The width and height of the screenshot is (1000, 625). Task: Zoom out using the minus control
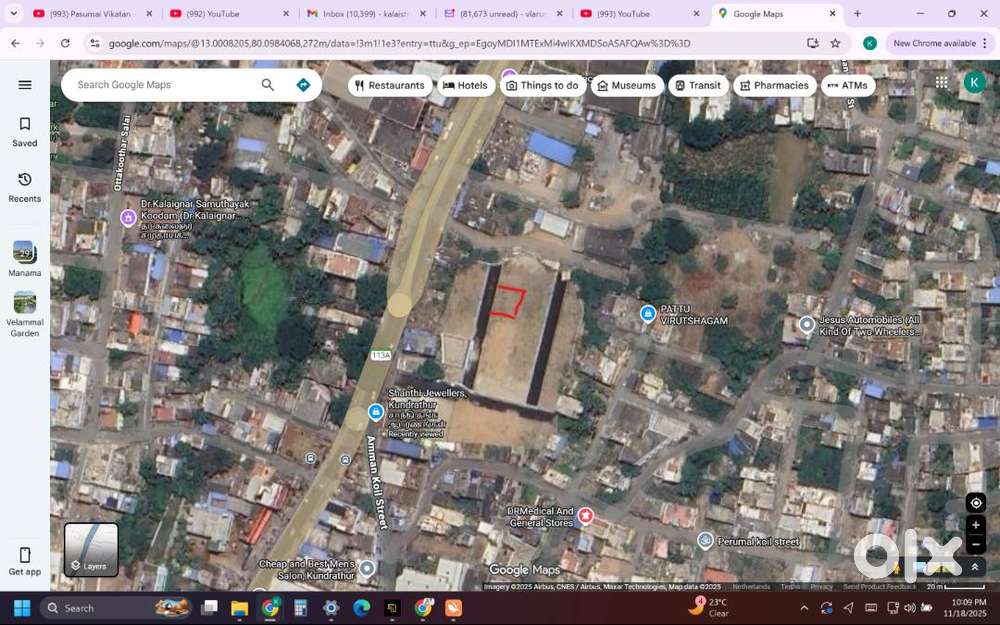976,545
